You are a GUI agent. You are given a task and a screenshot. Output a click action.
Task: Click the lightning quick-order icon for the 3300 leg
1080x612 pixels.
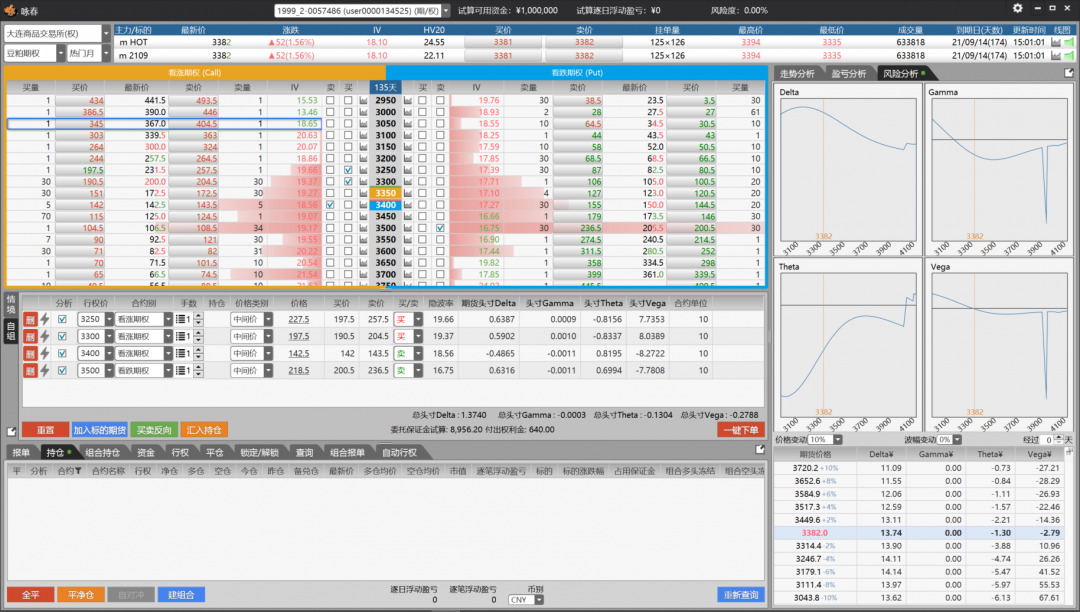click(x=45, y=337)
